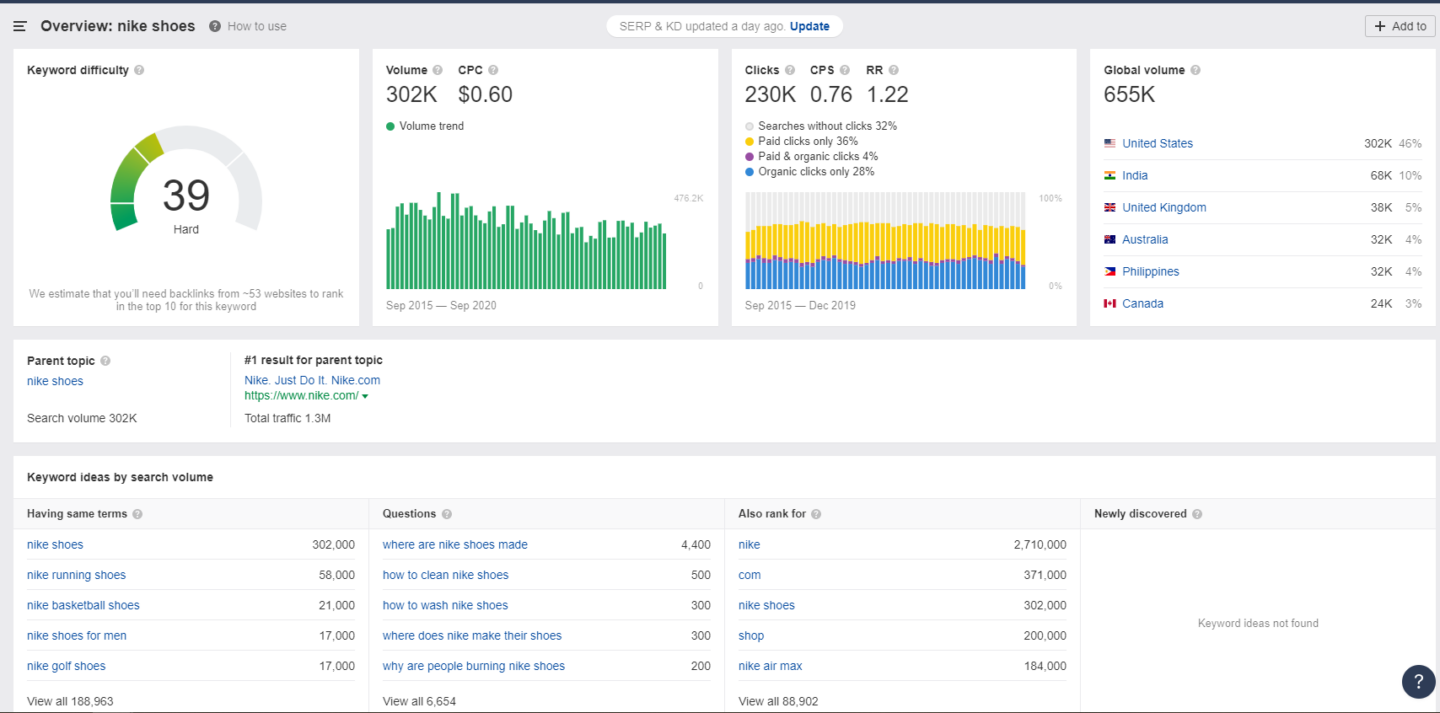Click the Update SERP link
The height and width of the screenshot is (713, 1440).
coord(809,26)
